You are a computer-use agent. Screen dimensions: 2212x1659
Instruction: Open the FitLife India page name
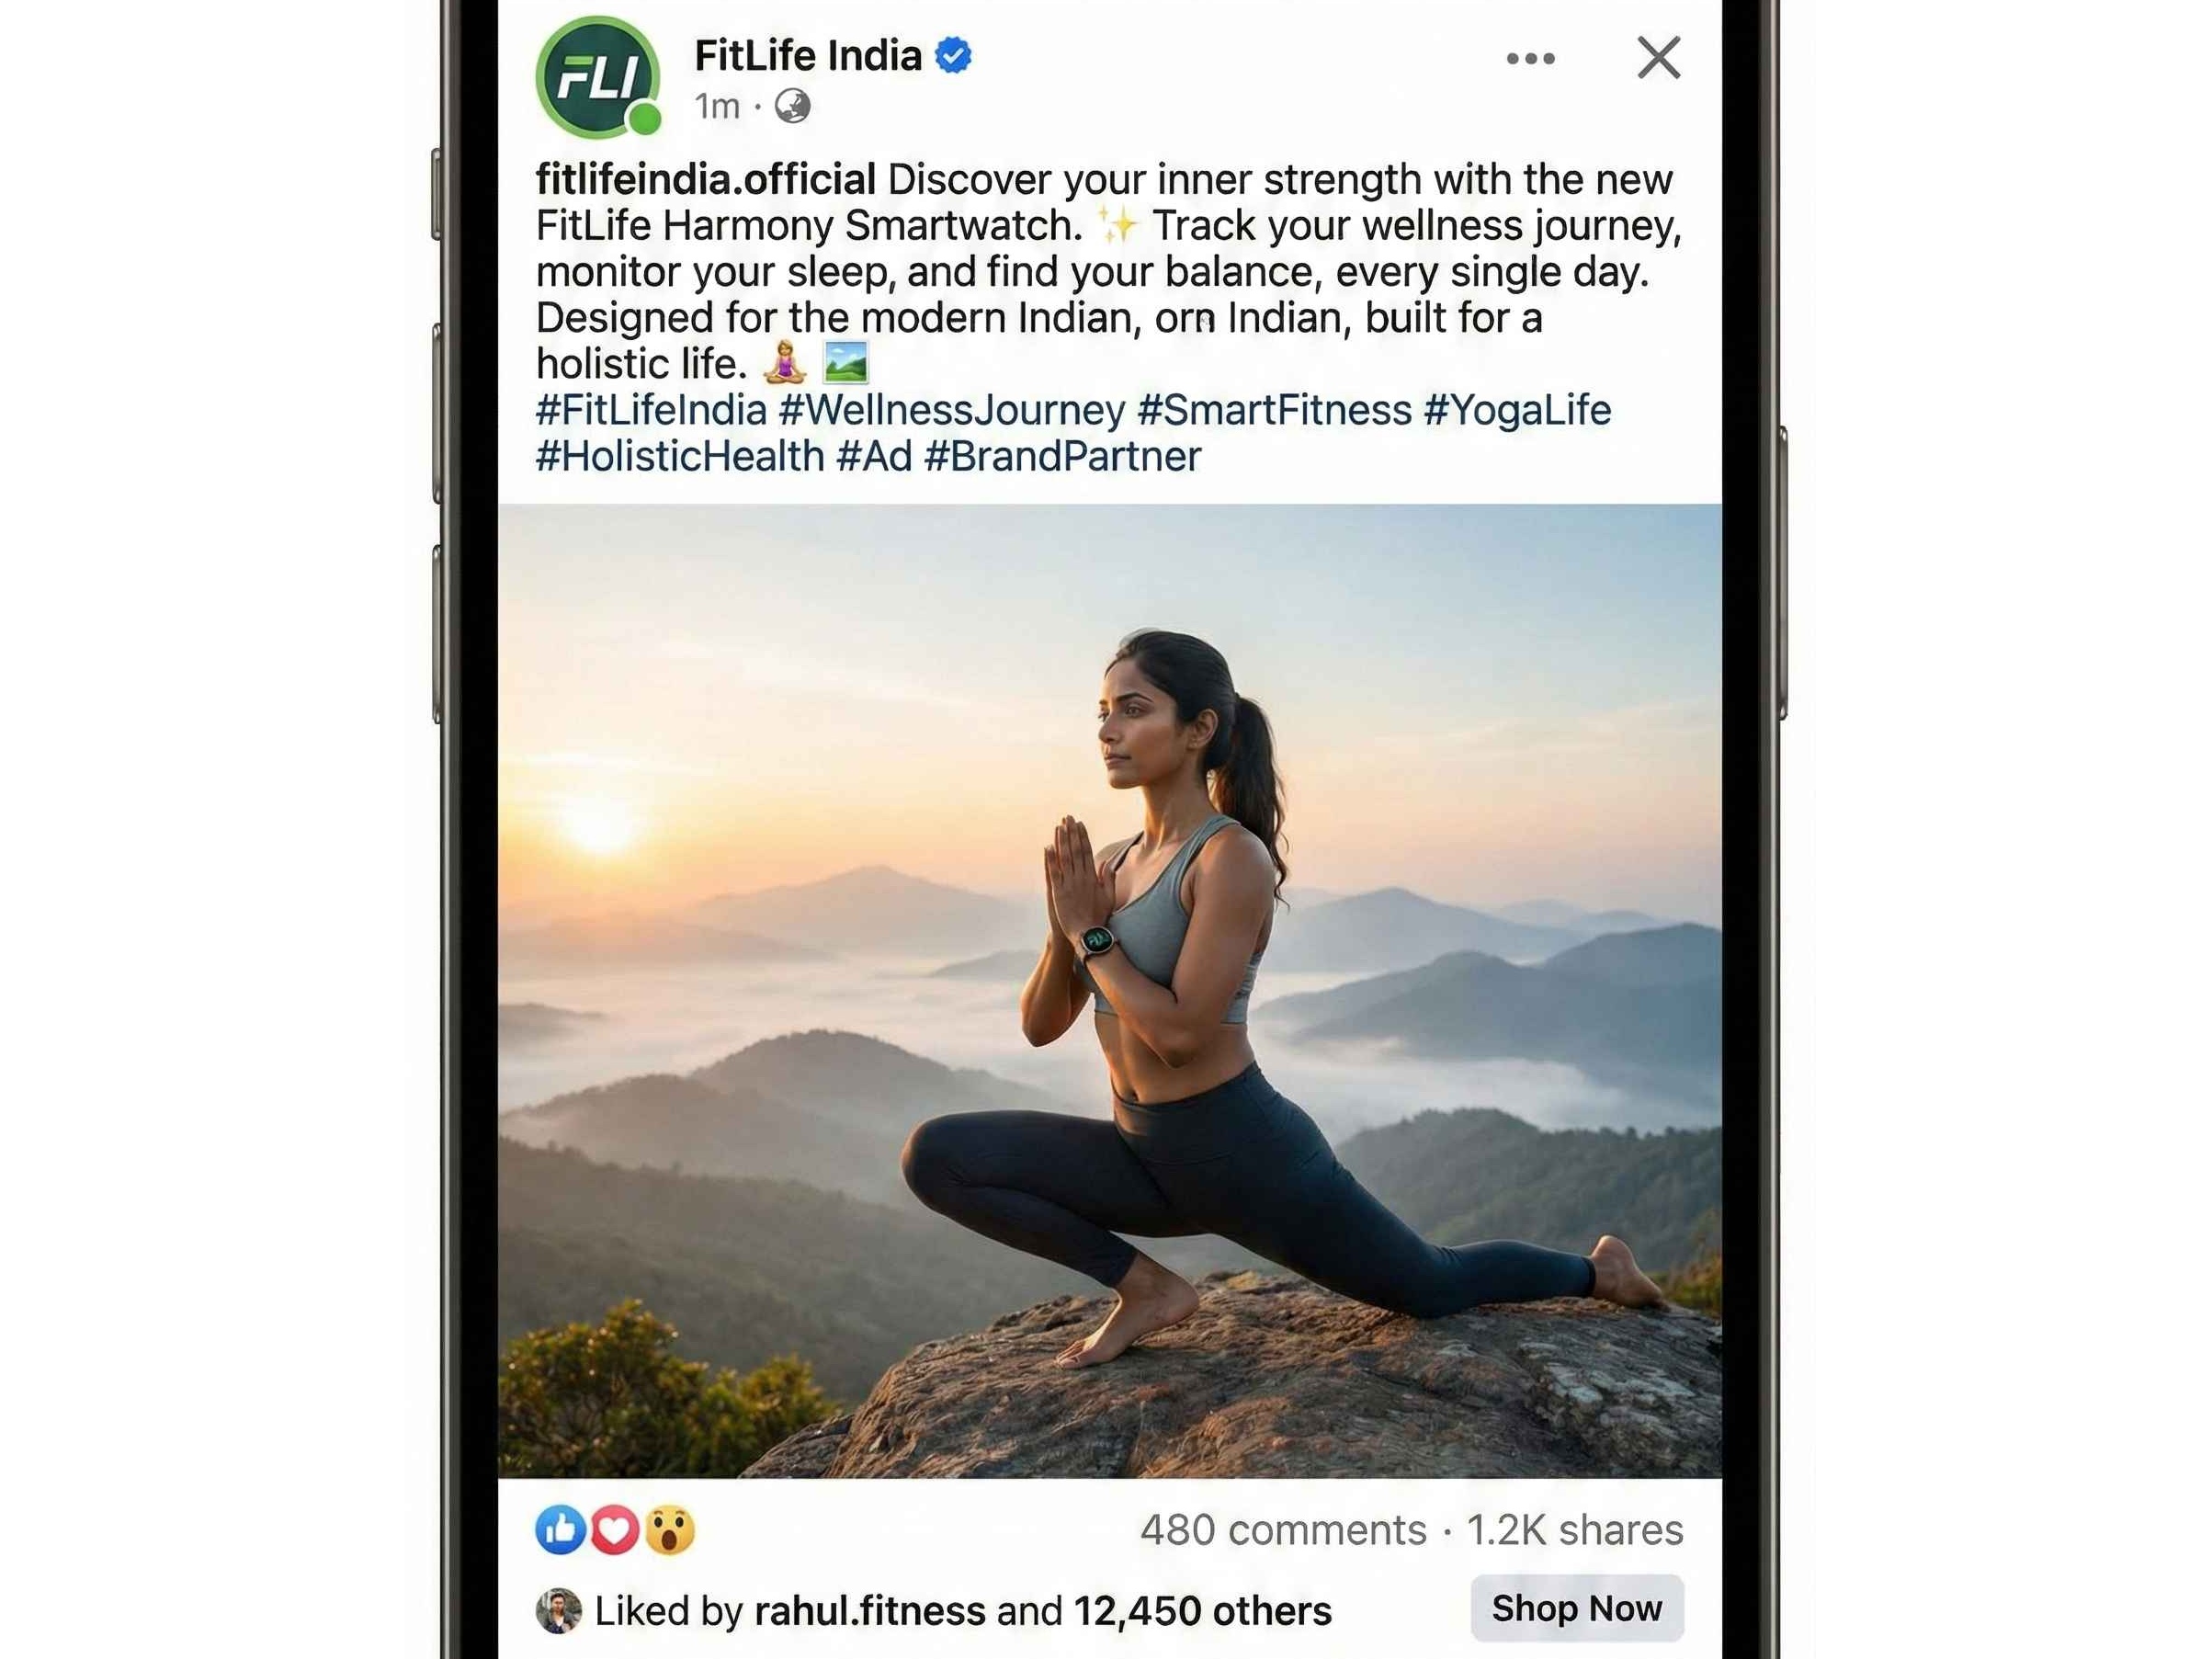pos(808,55)
